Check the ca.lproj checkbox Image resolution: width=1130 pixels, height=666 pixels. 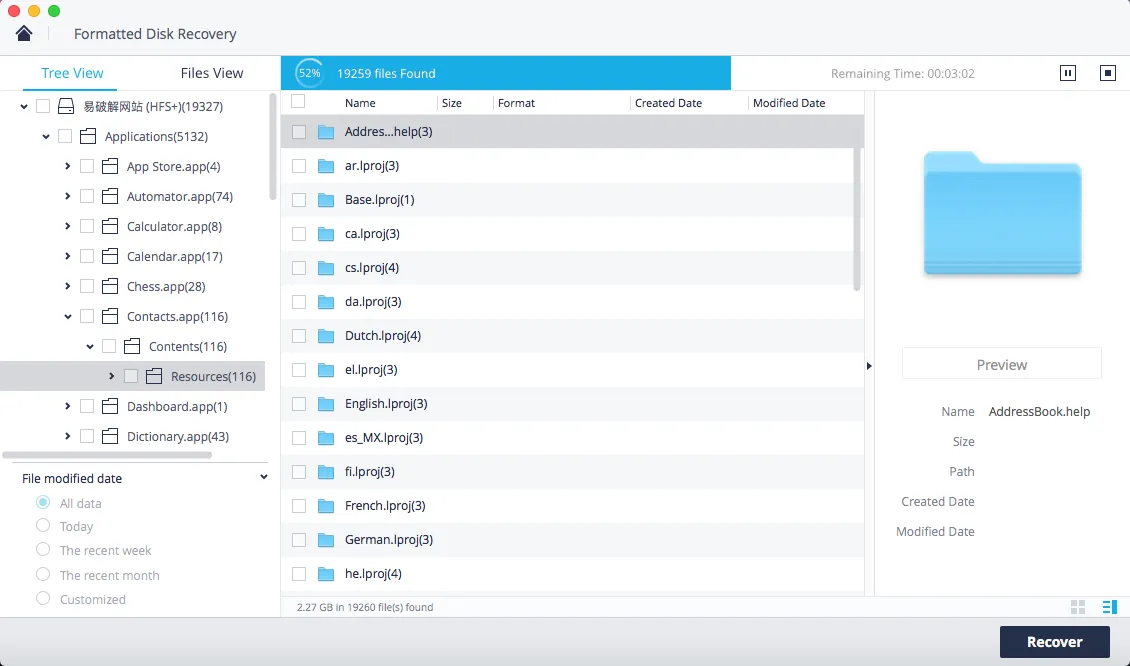(299, 234)
